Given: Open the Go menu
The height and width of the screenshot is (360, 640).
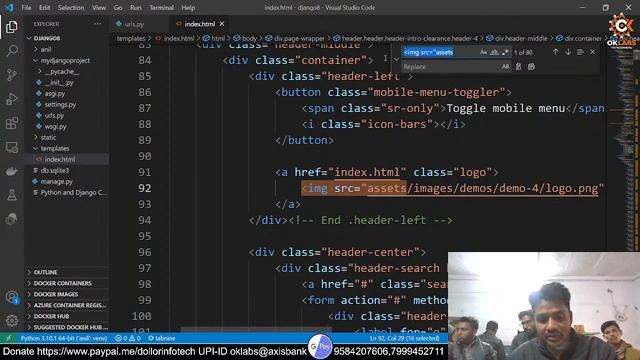Looking at the screenshot, I should click(118, 8).
